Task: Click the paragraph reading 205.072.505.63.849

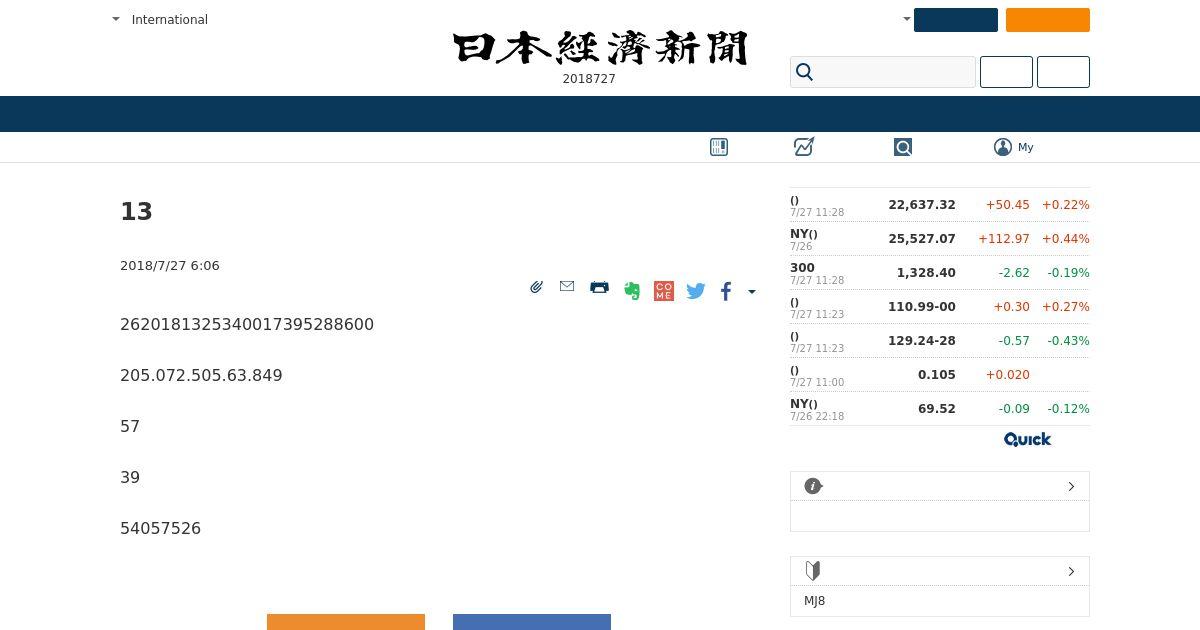Action: pos(201,375)
